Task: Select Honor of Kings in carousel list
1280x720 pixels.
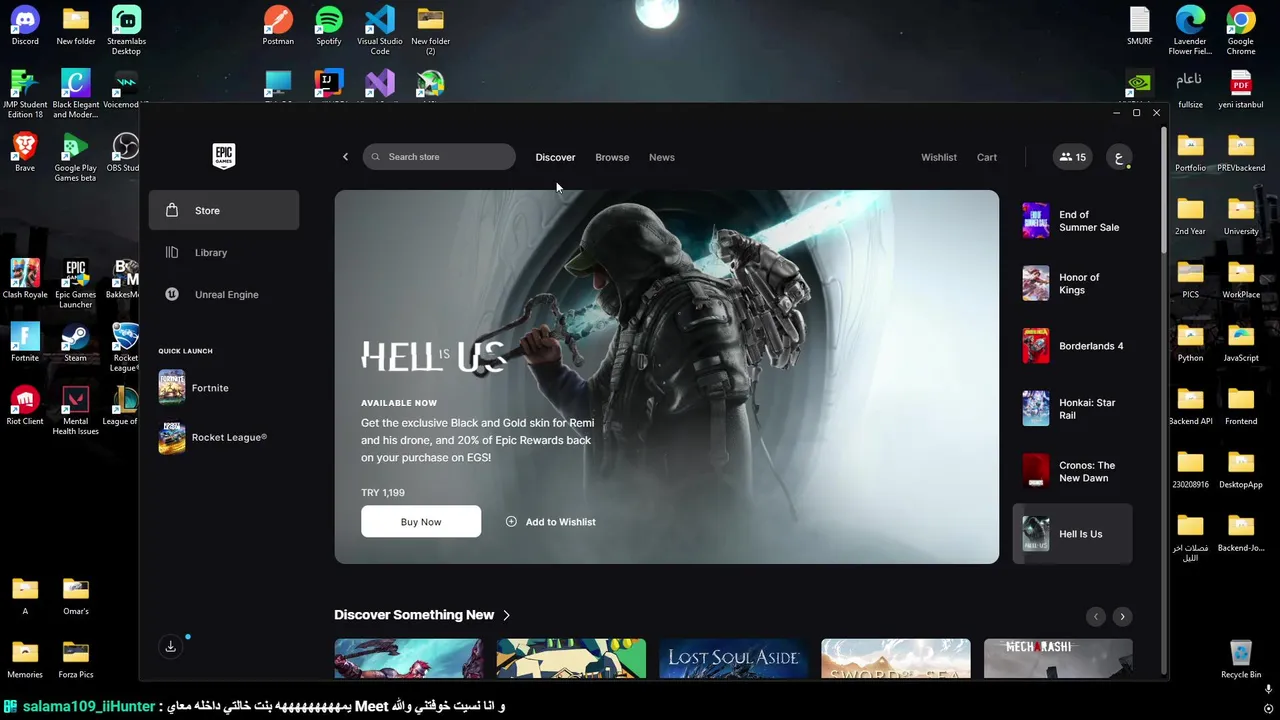Action: coord(1072,284)
